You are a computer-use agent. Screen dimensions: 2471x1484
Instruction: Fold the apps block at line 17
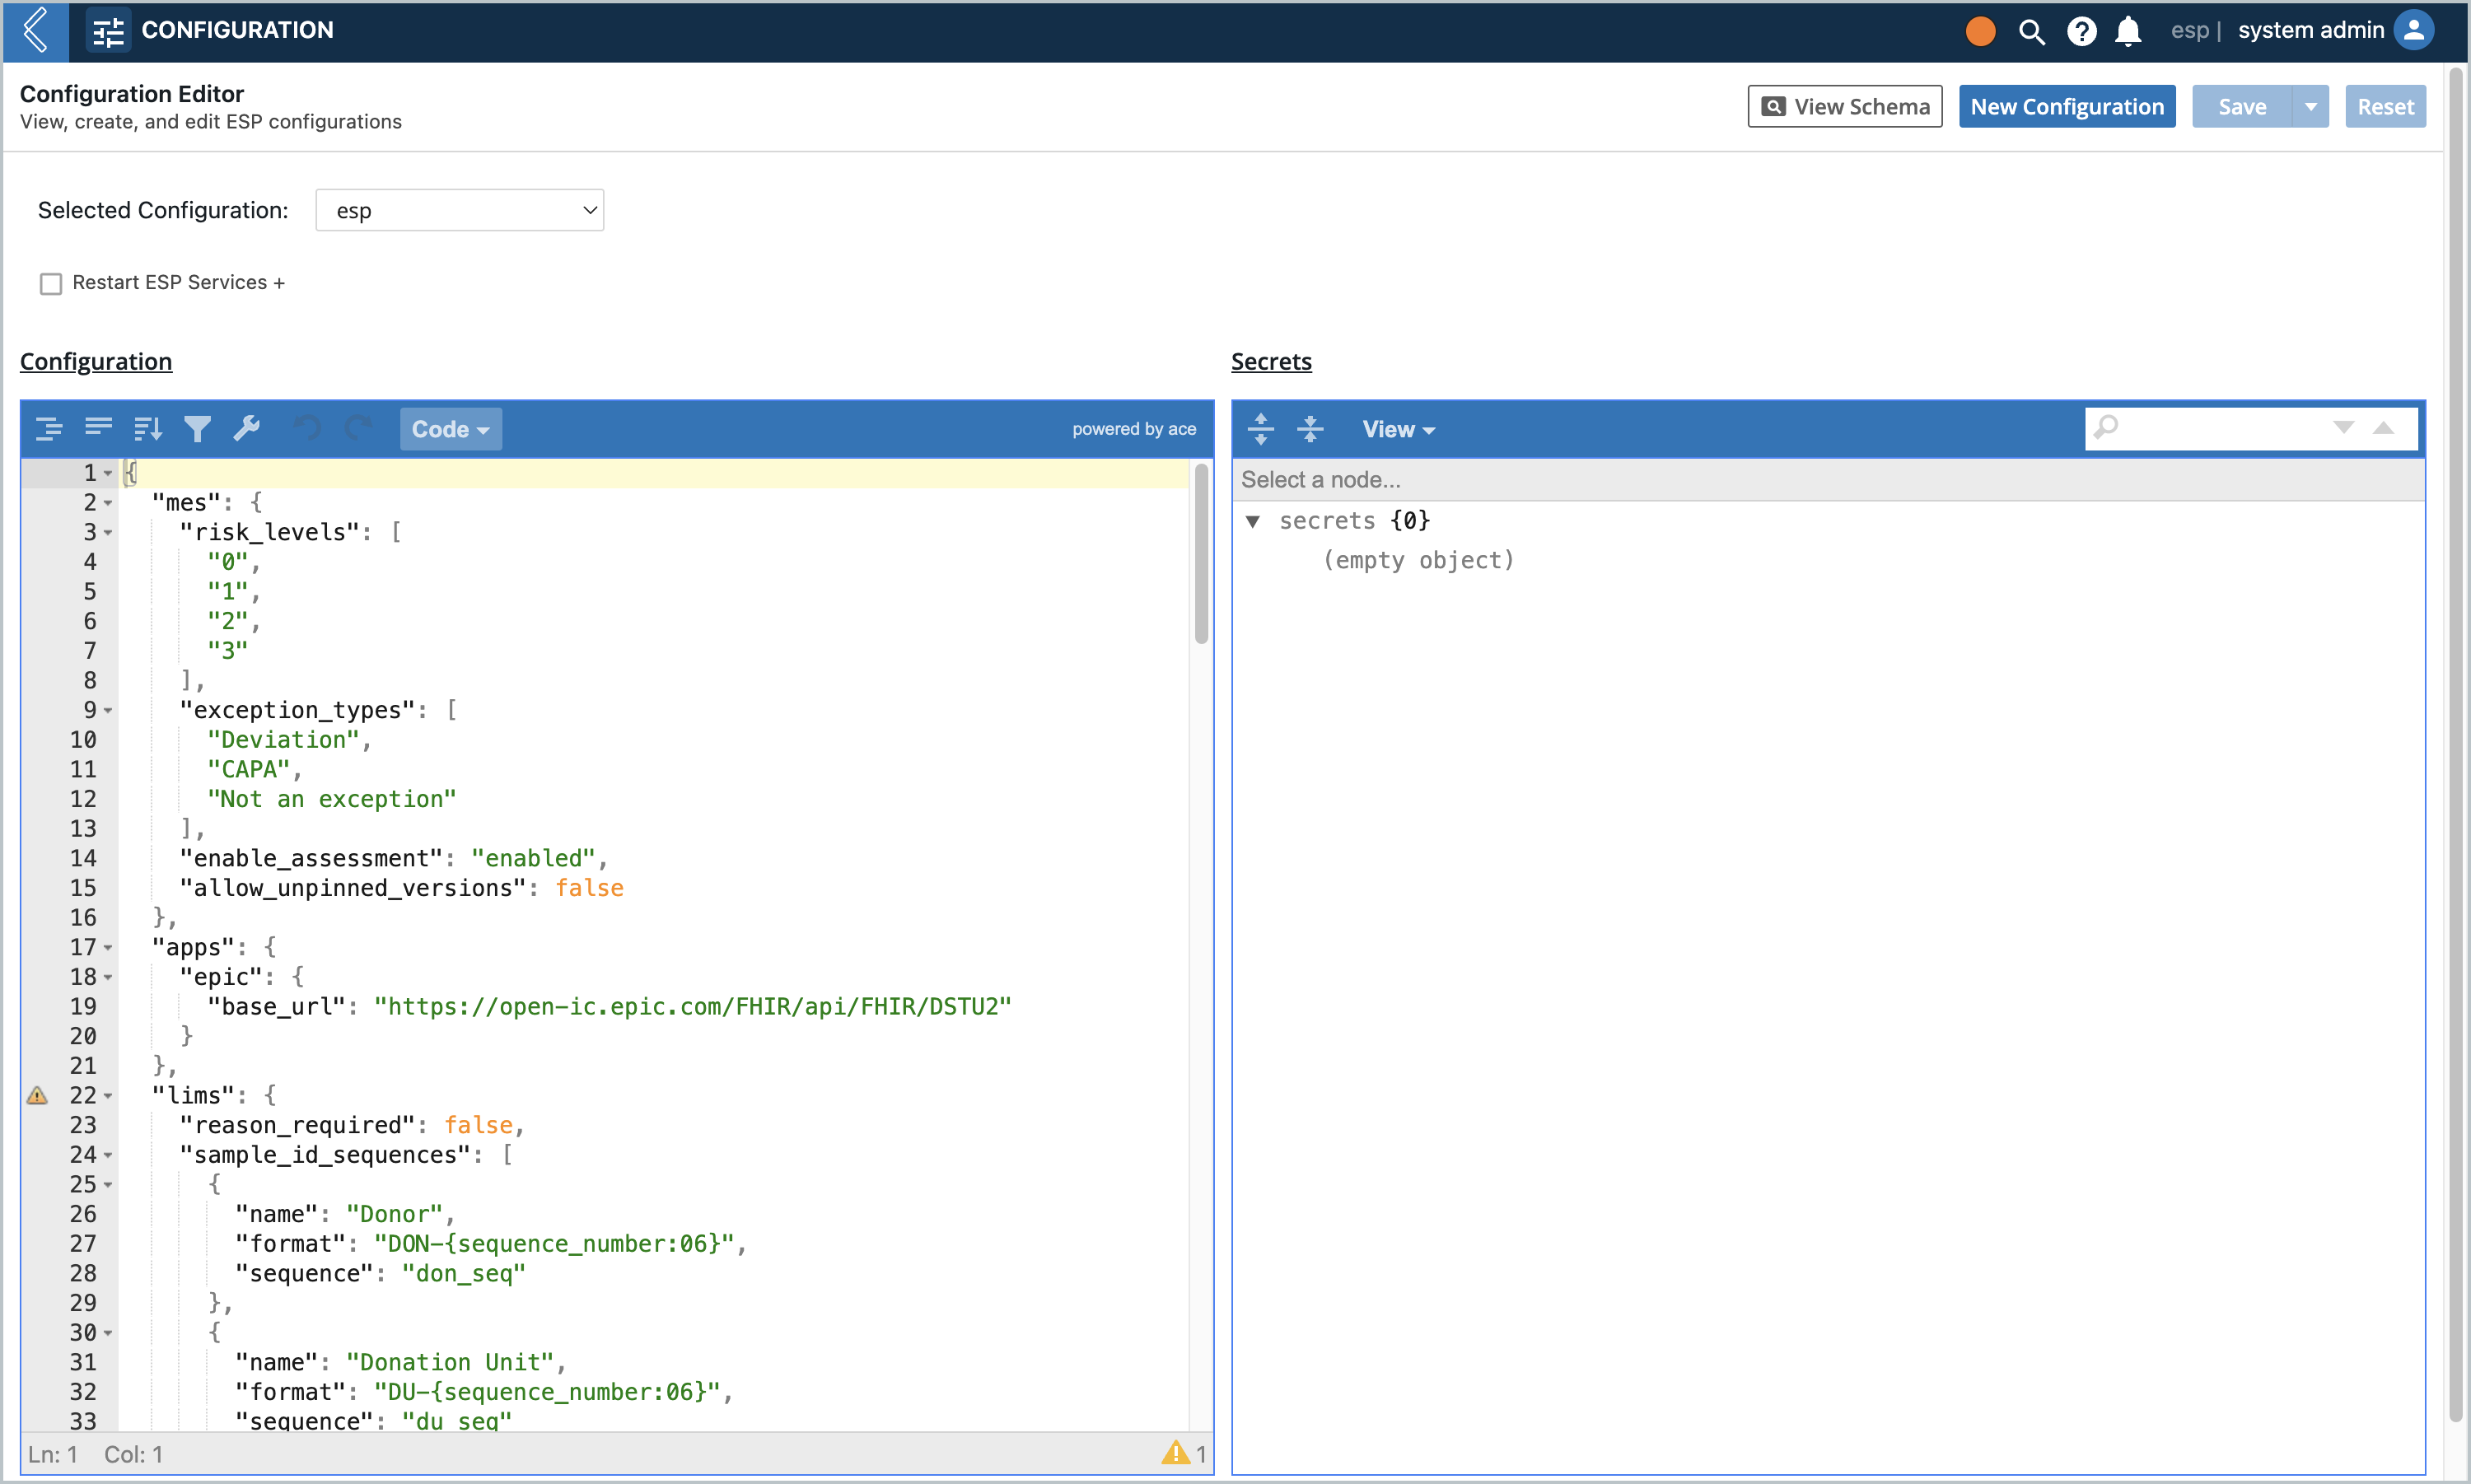[108, 948]
